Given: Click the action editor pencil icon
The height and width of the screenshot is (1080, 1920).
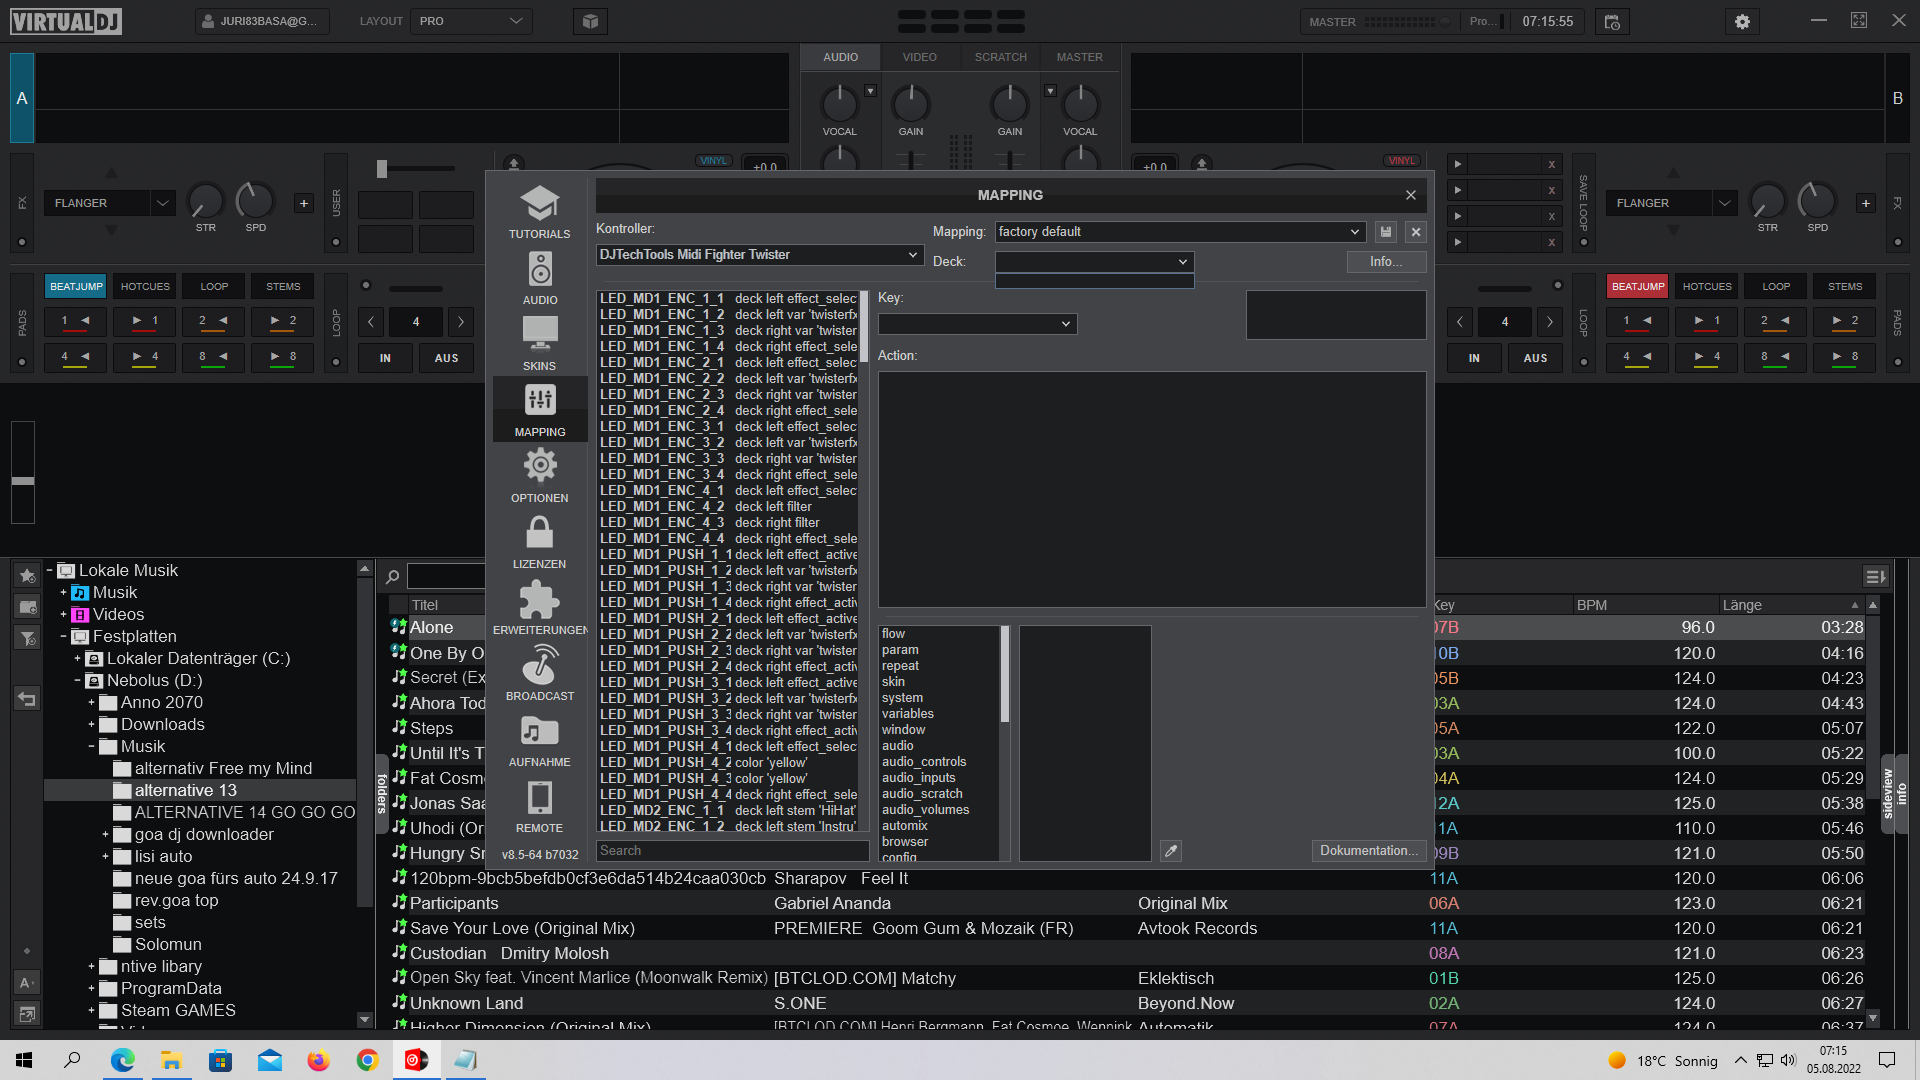Looking at the screenshot, I should click(1171, 851).
